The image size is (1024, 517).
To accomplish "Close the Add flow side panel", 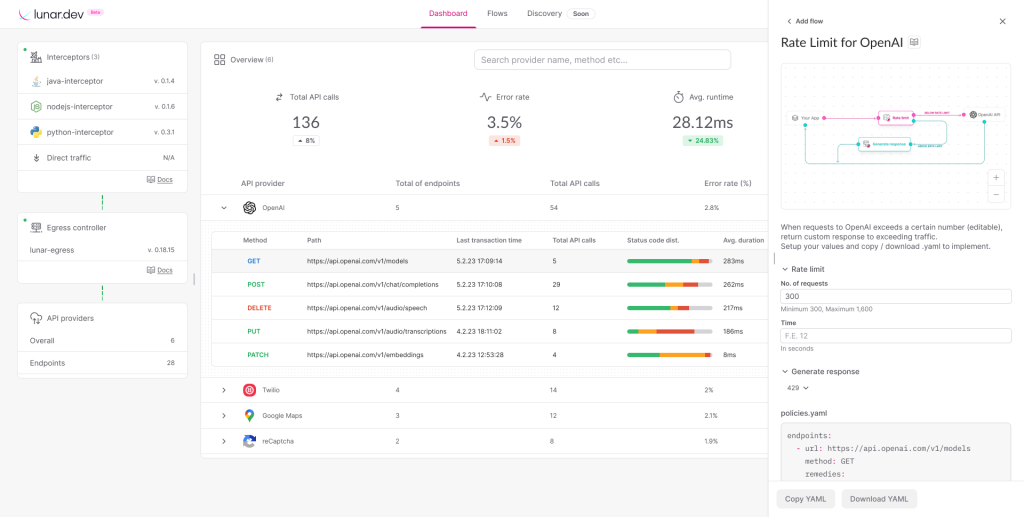I will (1003, 21).
